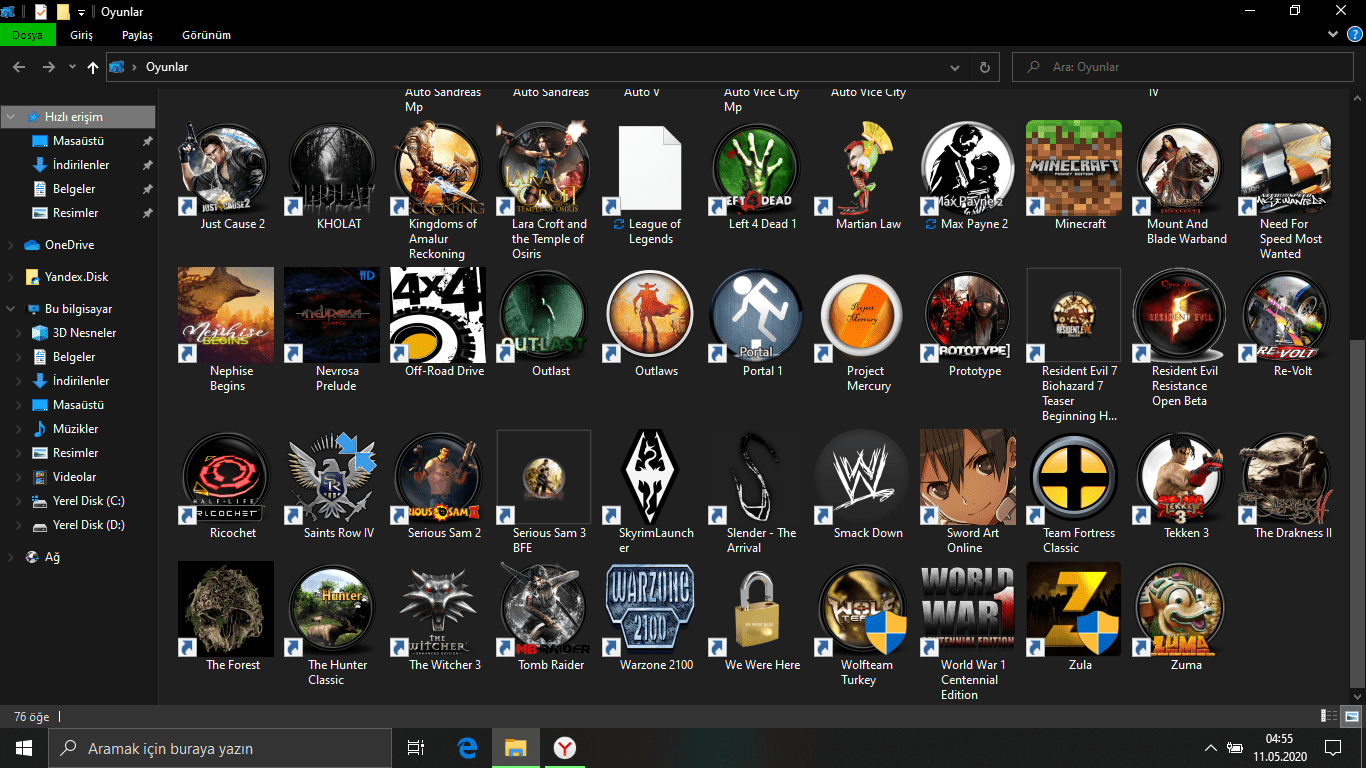Screen dimensions: 1366x768
Task: Select the Martian Law shortcut icon
Action: [x=862, y=169]
